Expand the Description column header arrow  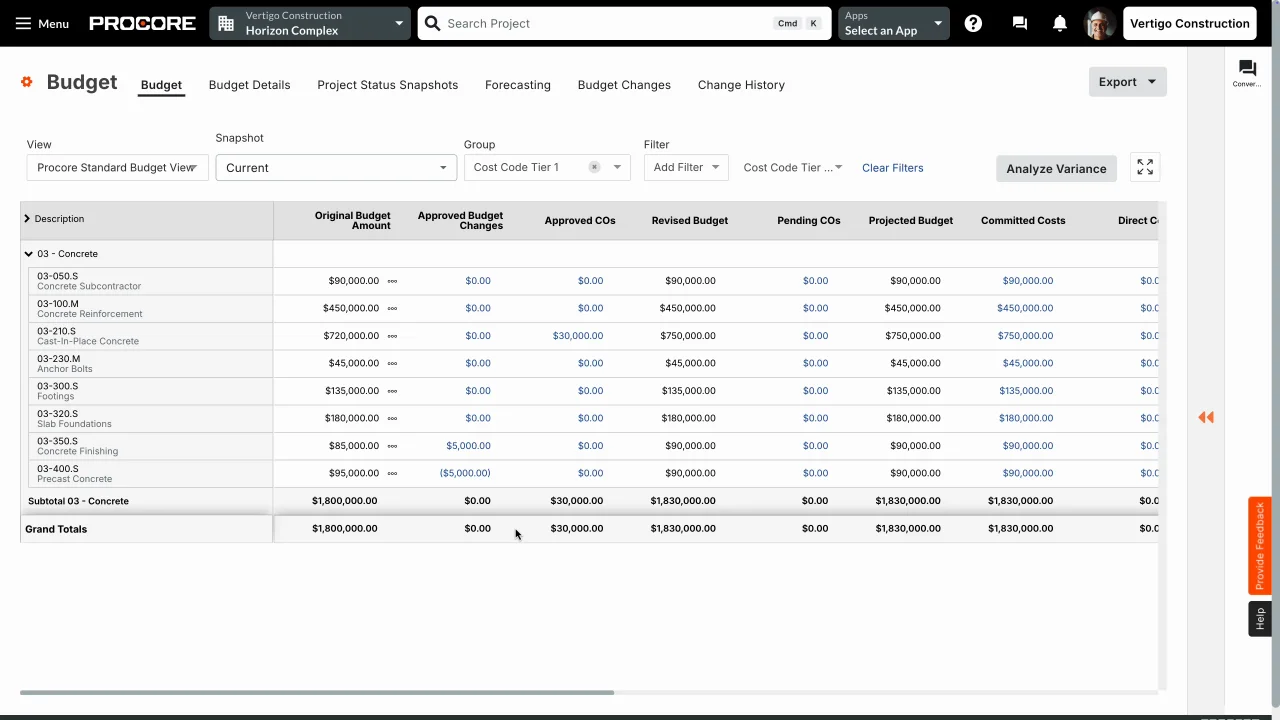point(27,219)
